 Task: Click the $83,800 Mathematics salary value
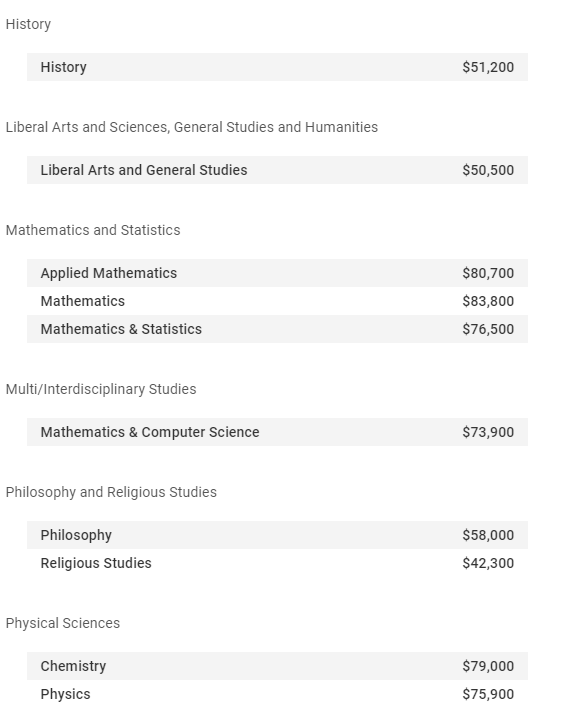[488, 301]
